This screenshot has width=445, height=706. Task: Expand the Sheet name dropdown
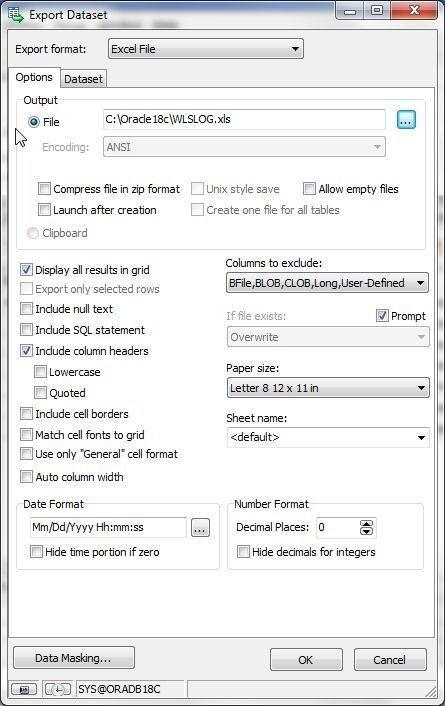point(328,437)
